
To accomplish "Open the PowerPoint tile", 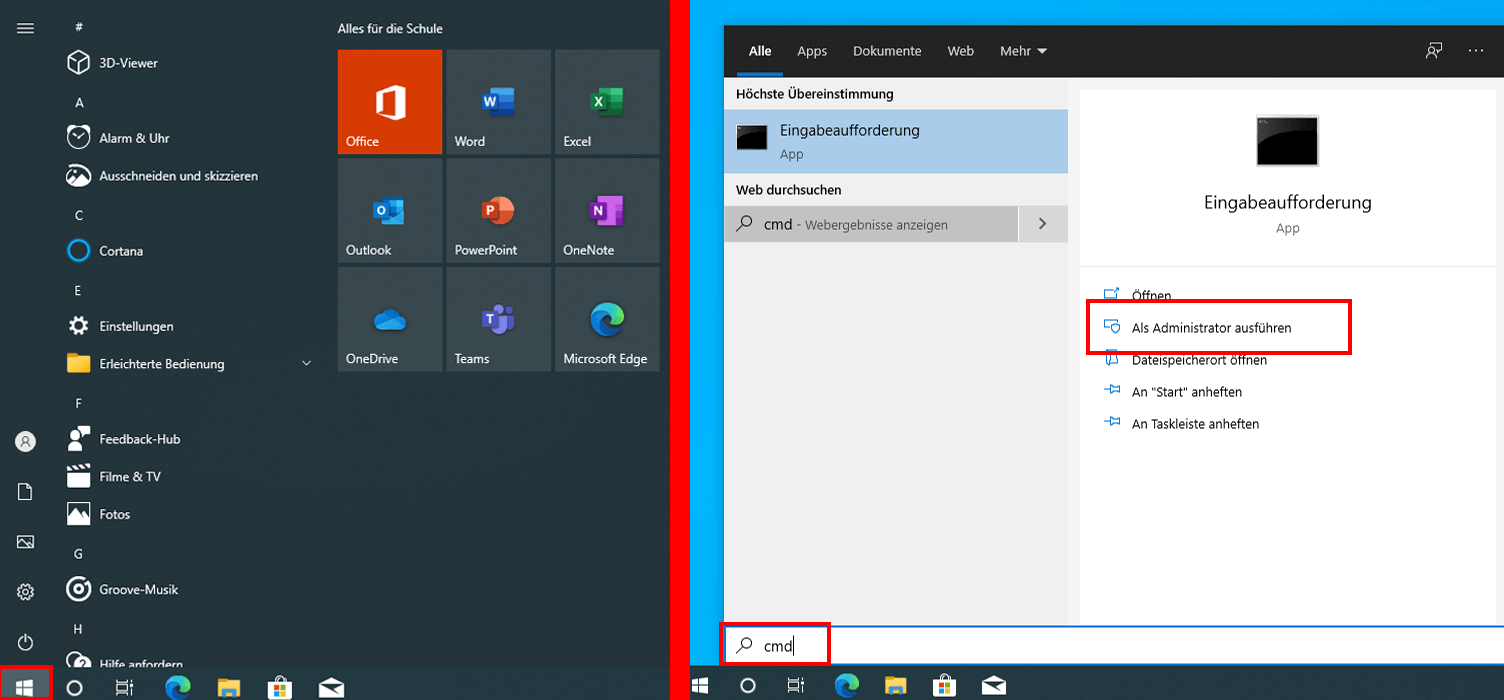I will tap(498, 211).
